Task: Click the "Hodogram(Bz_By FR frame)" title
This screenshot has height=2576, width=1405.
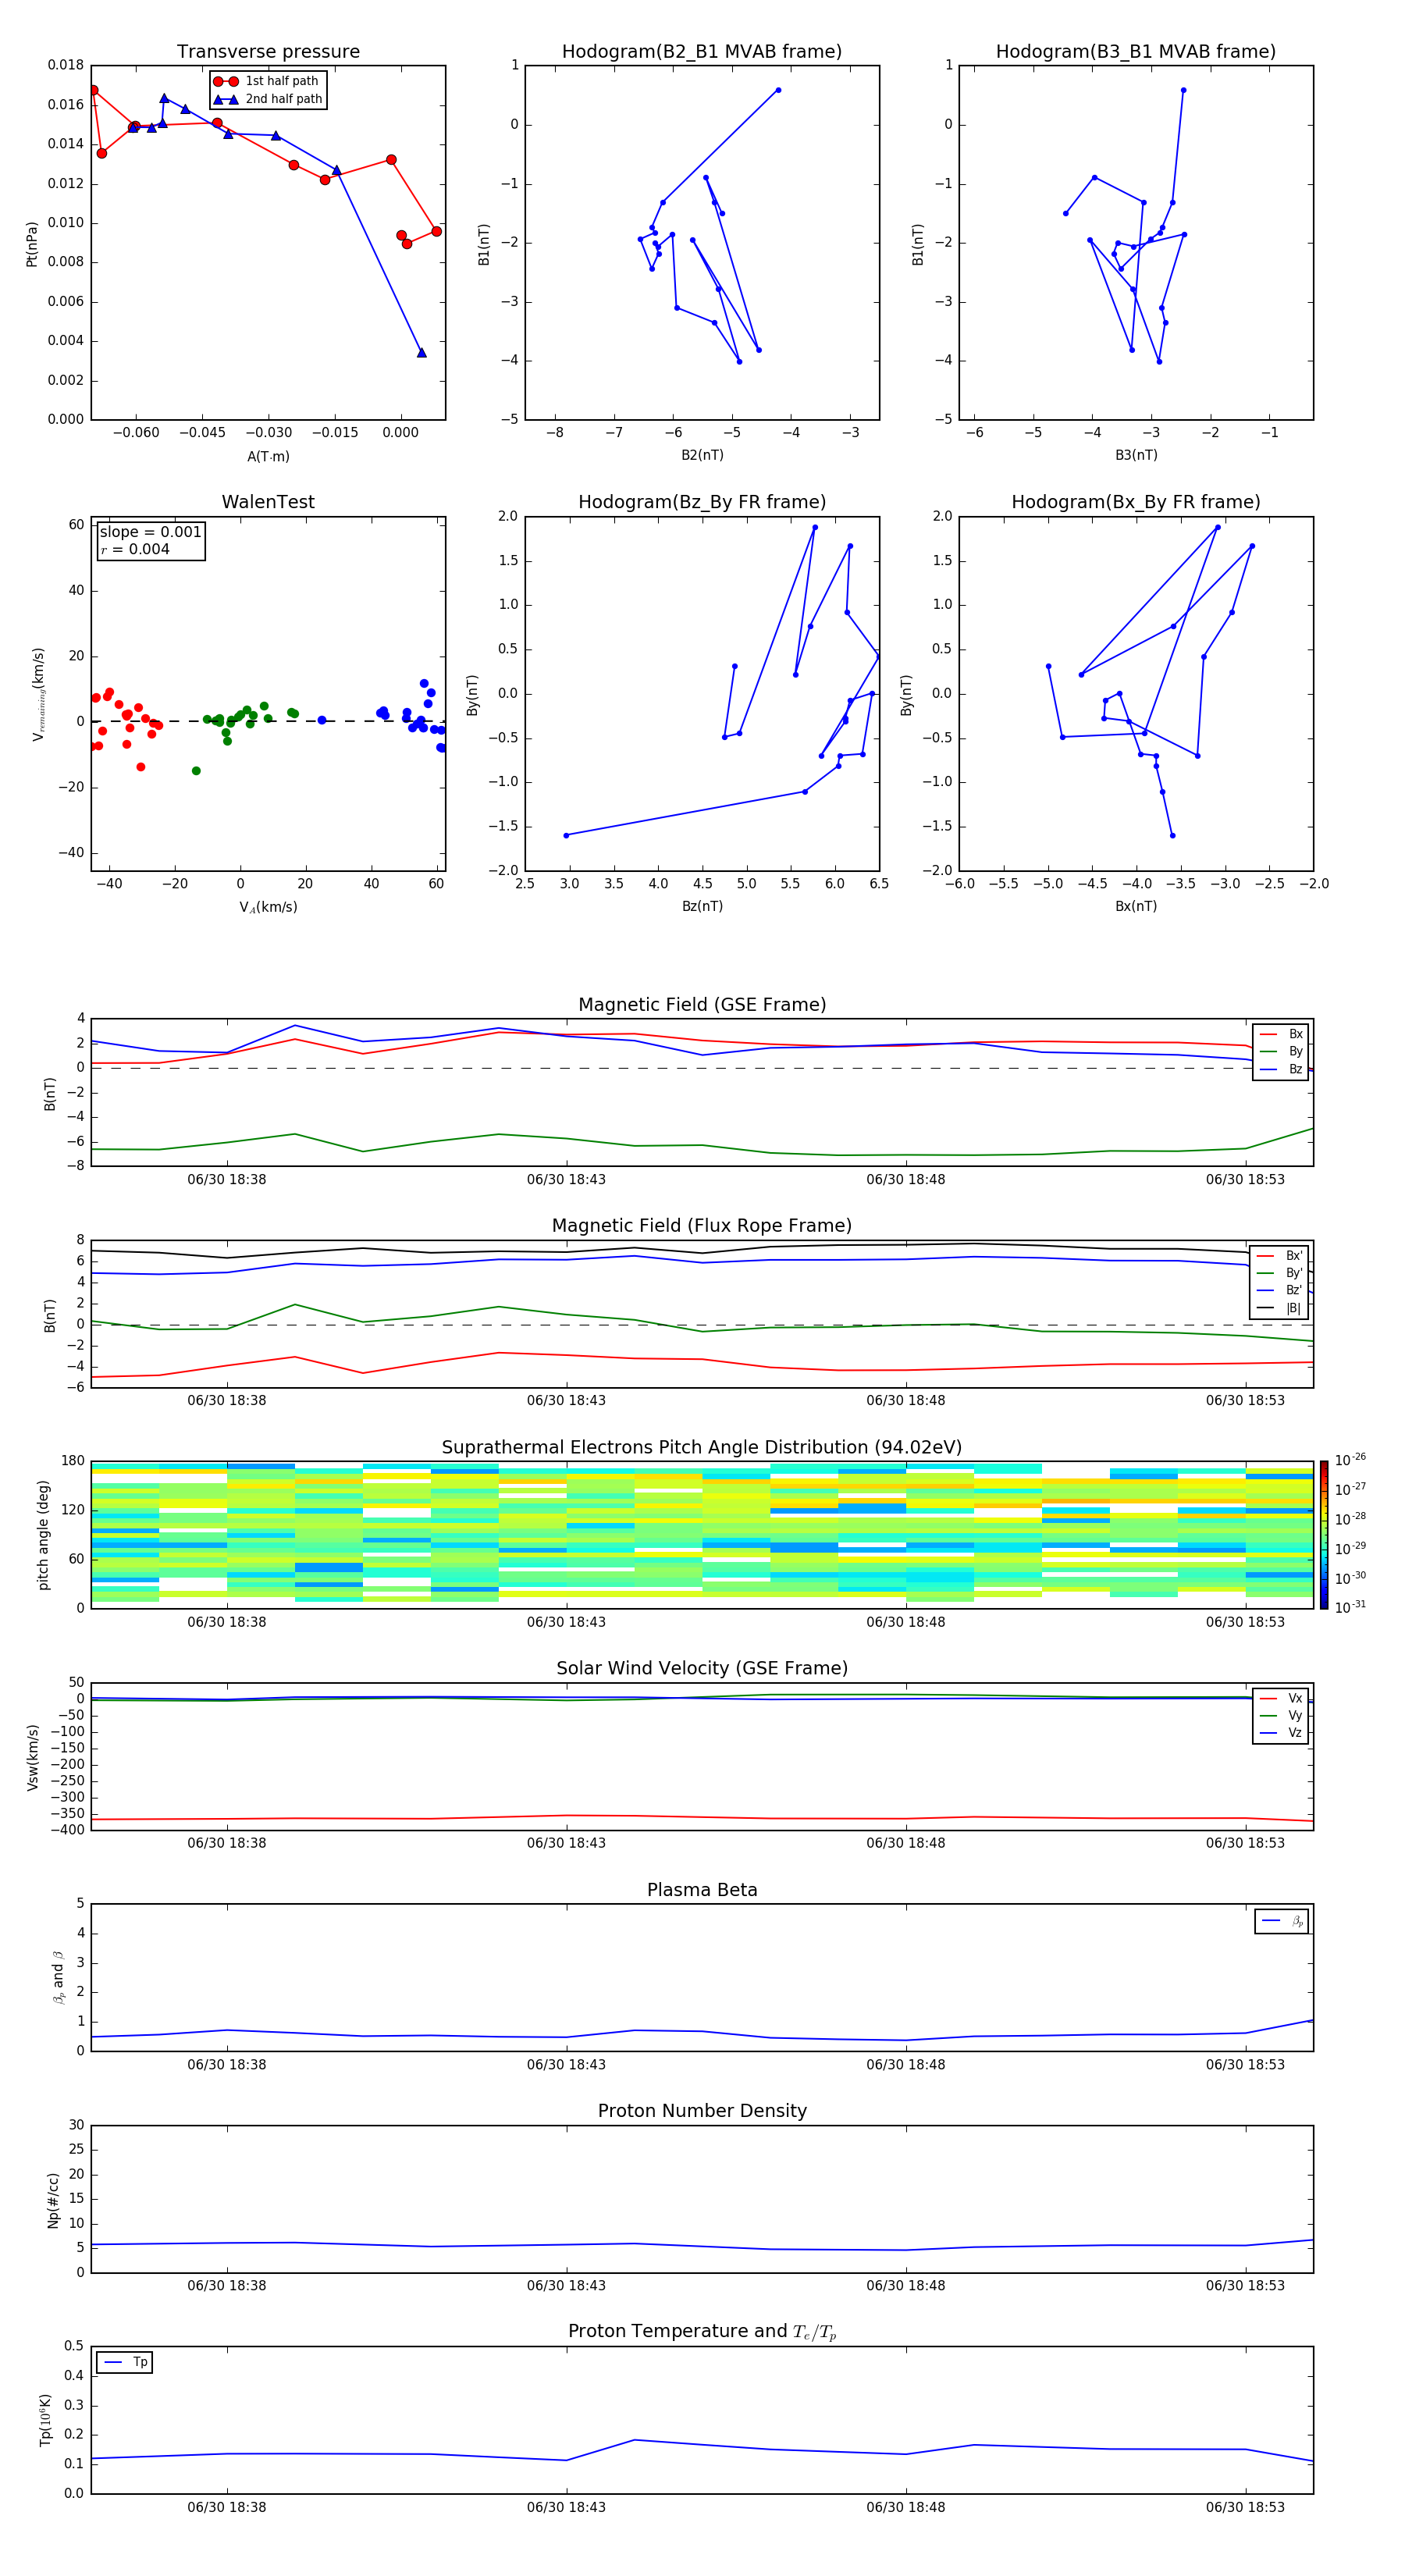Action: (x=702, y=502)
